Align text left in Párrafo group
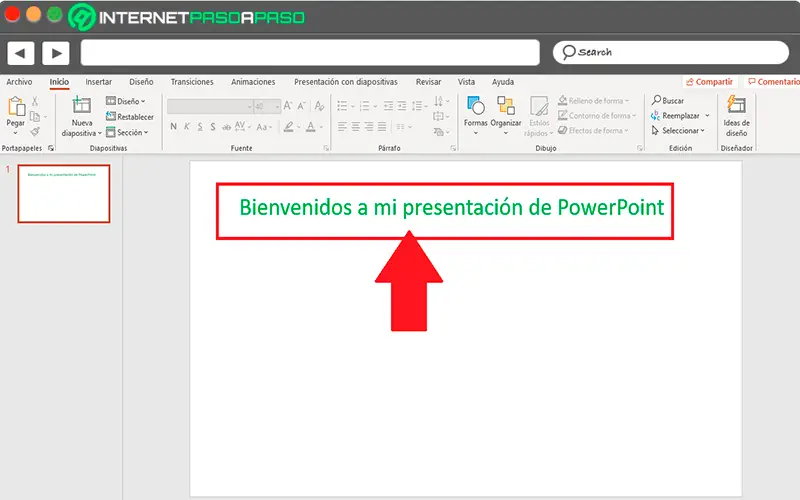 tap(342, 127)
